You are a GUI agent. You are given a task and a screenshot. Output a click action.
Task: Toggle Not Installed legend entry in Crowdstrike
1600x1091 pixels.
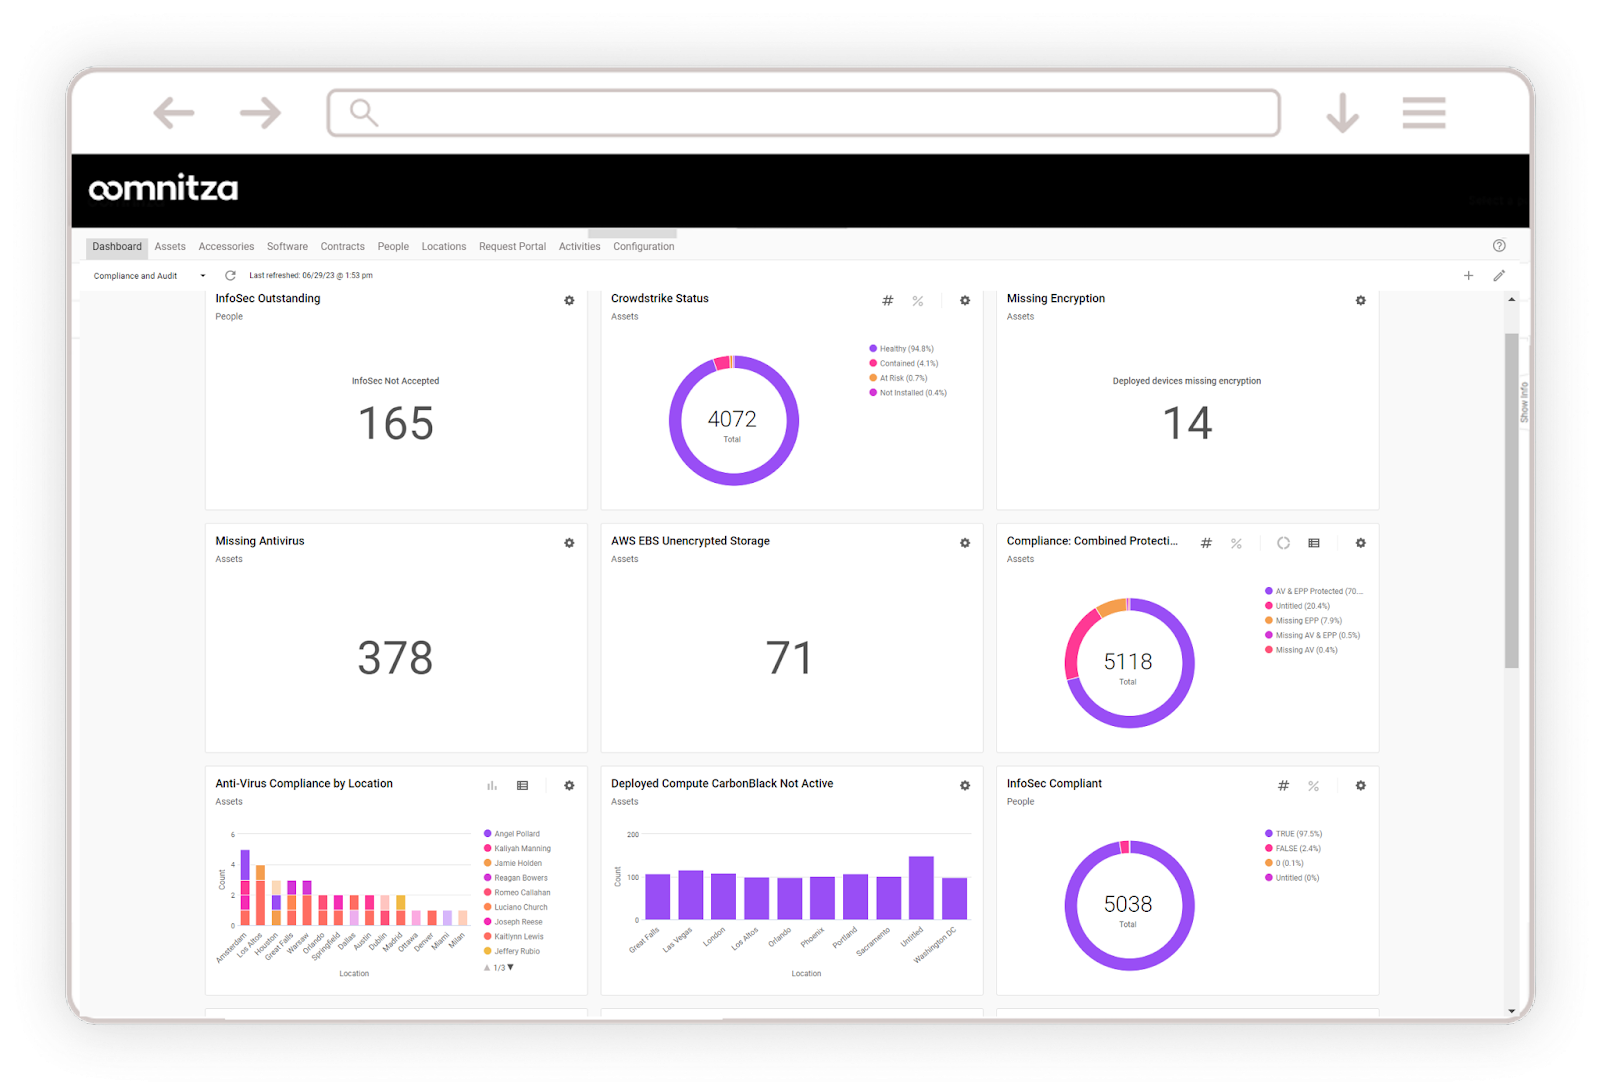(908, 393)
